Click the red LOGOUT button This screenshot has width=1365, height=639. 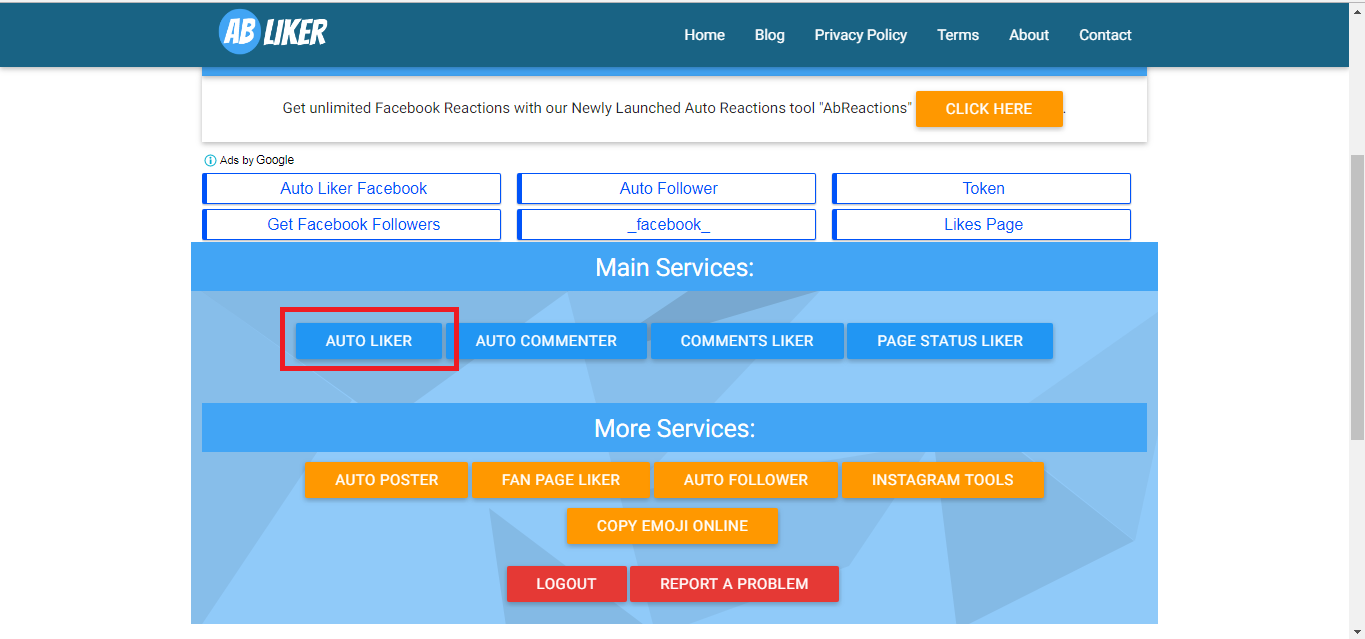coord(566,584)
